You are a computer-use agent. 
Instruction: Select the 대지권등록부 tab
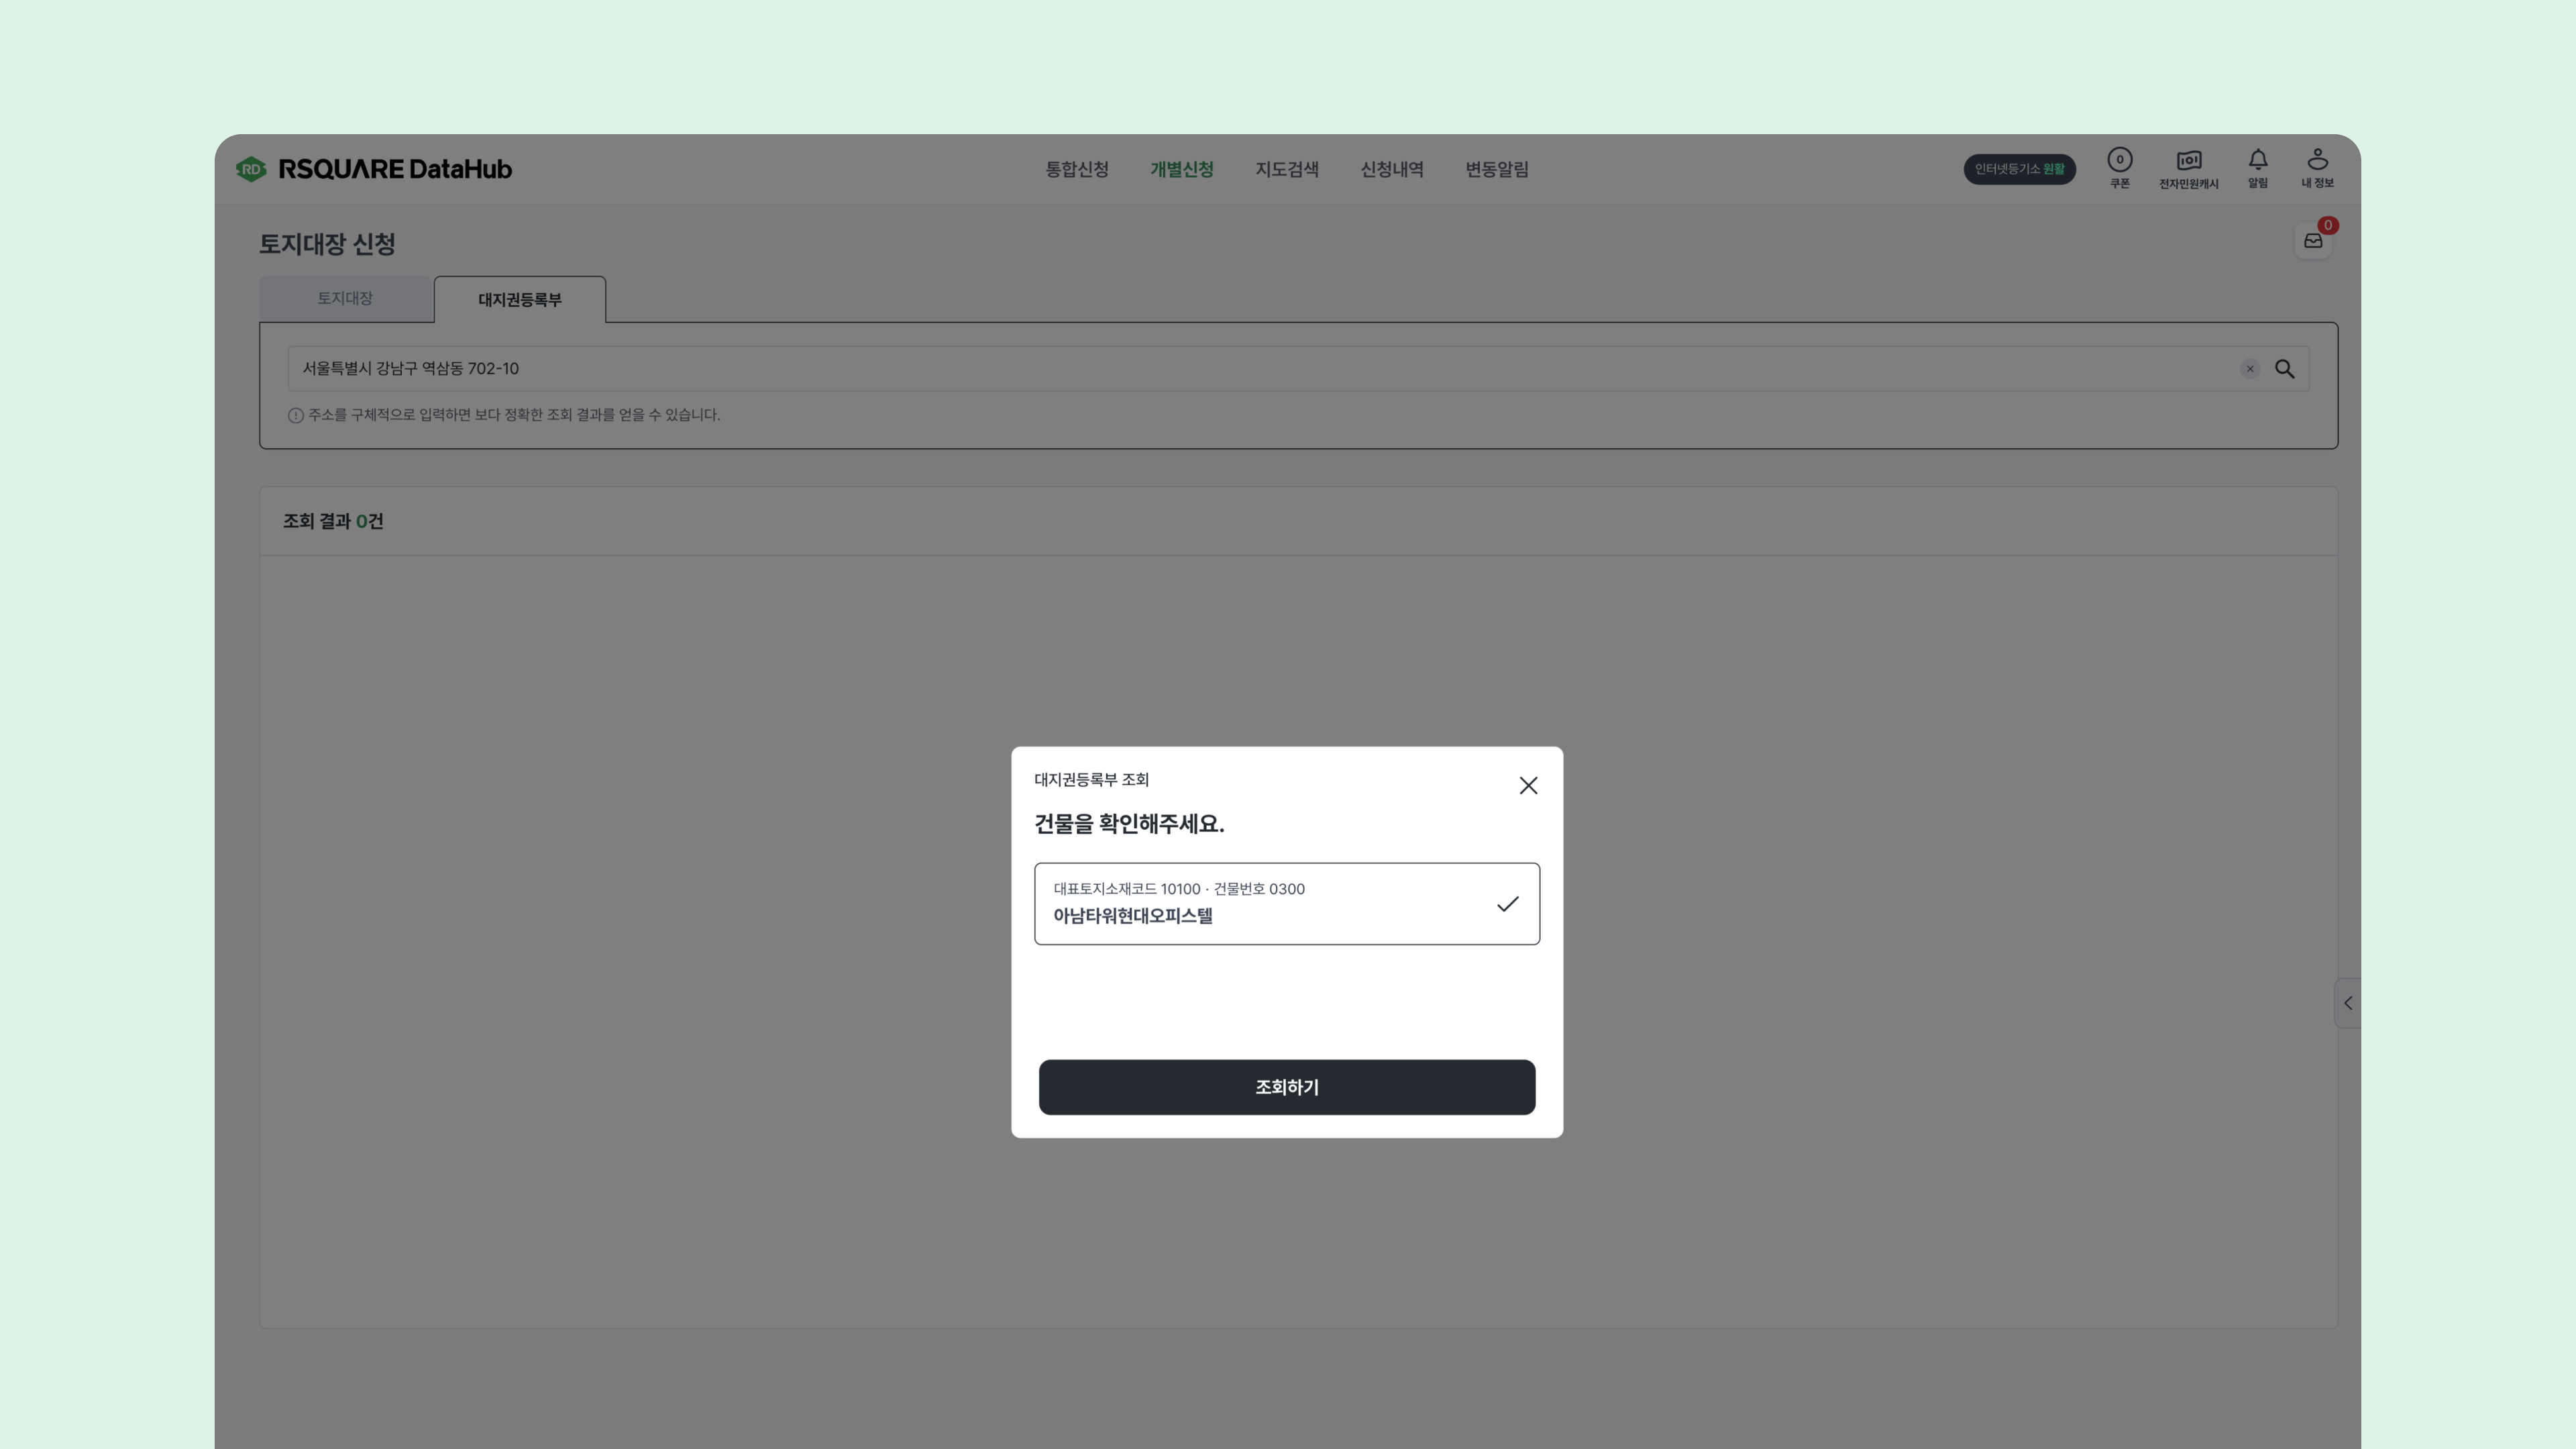[519, 300]
